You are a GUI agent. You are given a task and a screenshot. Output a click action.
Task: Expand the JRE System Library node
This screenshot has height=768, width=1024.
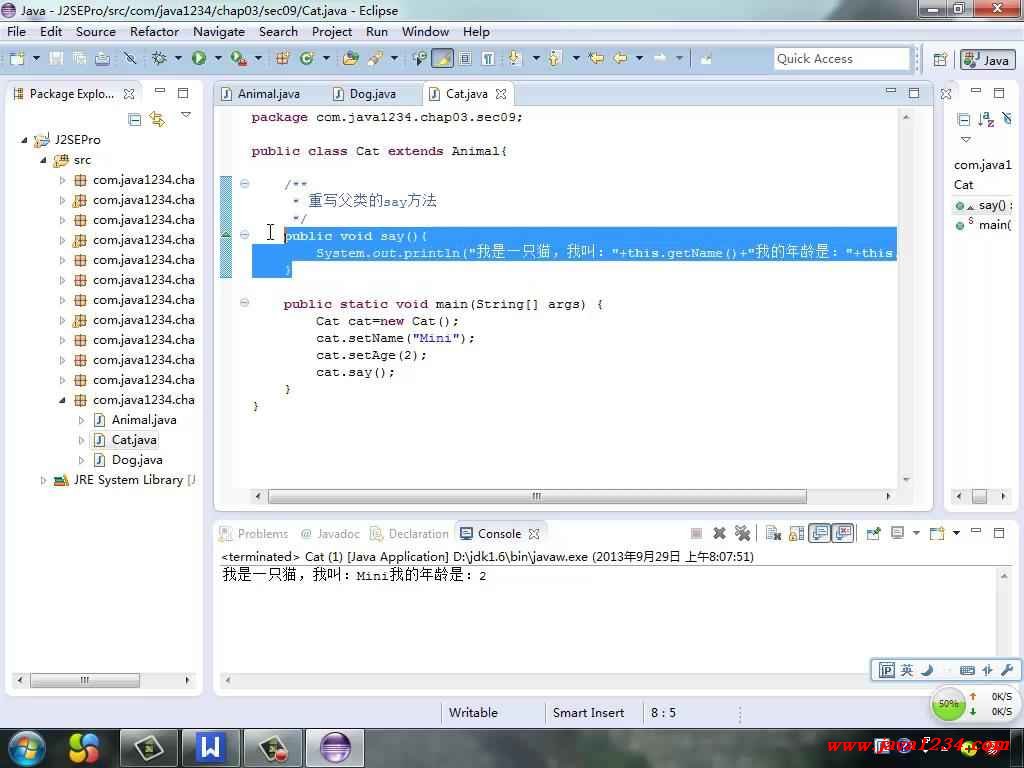tap(43, 480)
